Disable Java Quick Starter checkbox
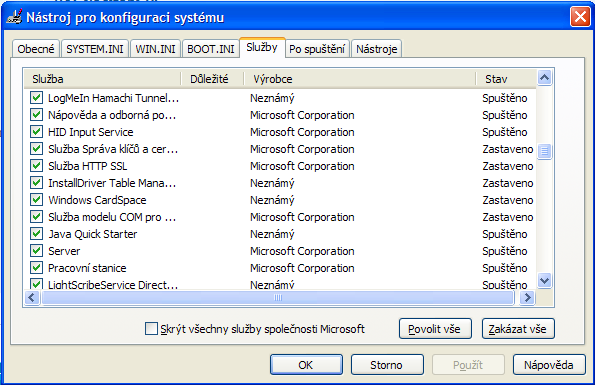This screenshot has width=595, height=385. pyautogui.click(x=36, y=234)
